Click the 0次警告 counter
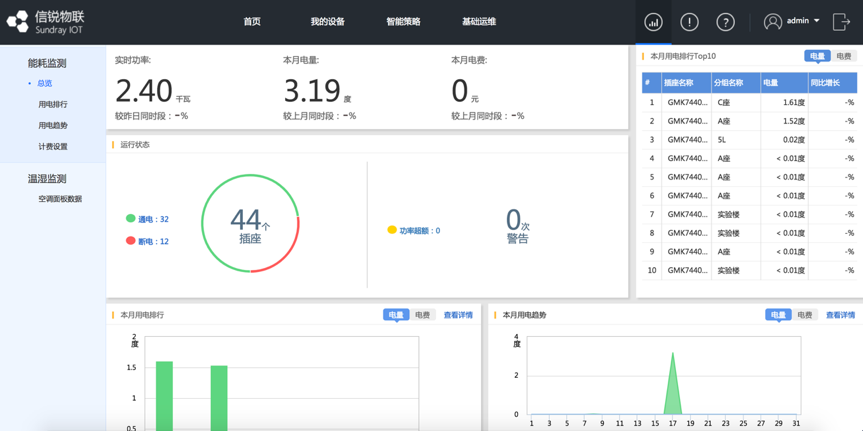Viewport: 863px width, 431px height. coord(517,225)
